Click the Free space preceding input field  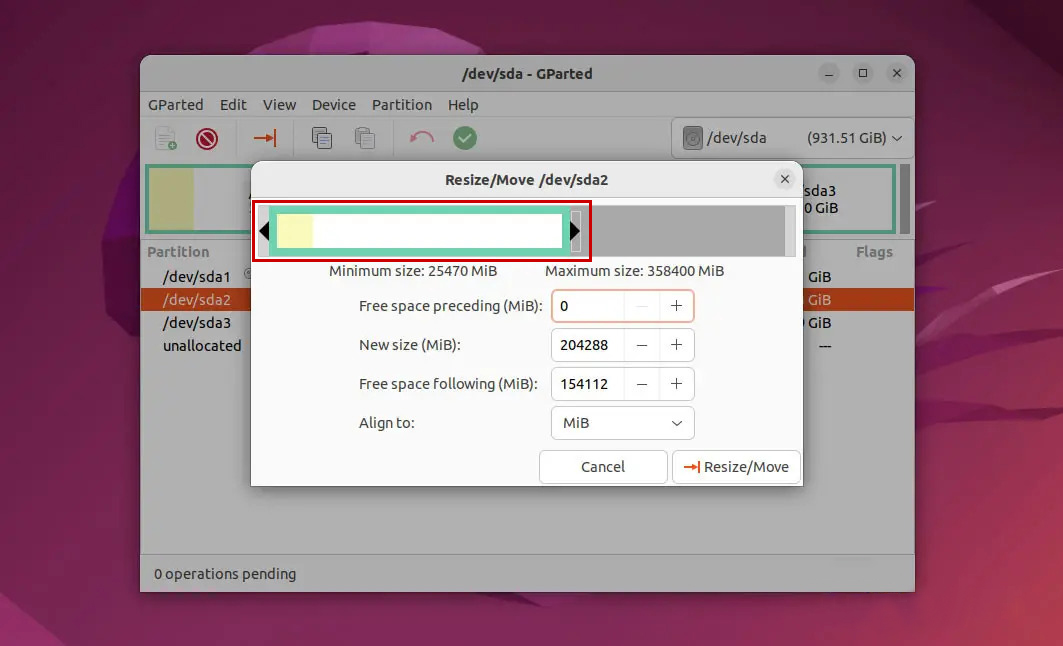tap(586, 306)
